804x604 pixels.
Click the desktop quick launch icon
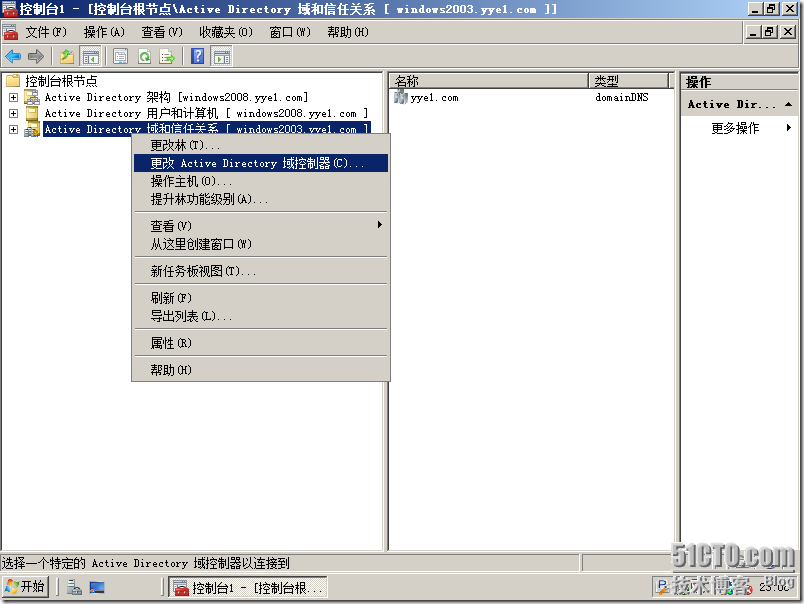(97, 587)
